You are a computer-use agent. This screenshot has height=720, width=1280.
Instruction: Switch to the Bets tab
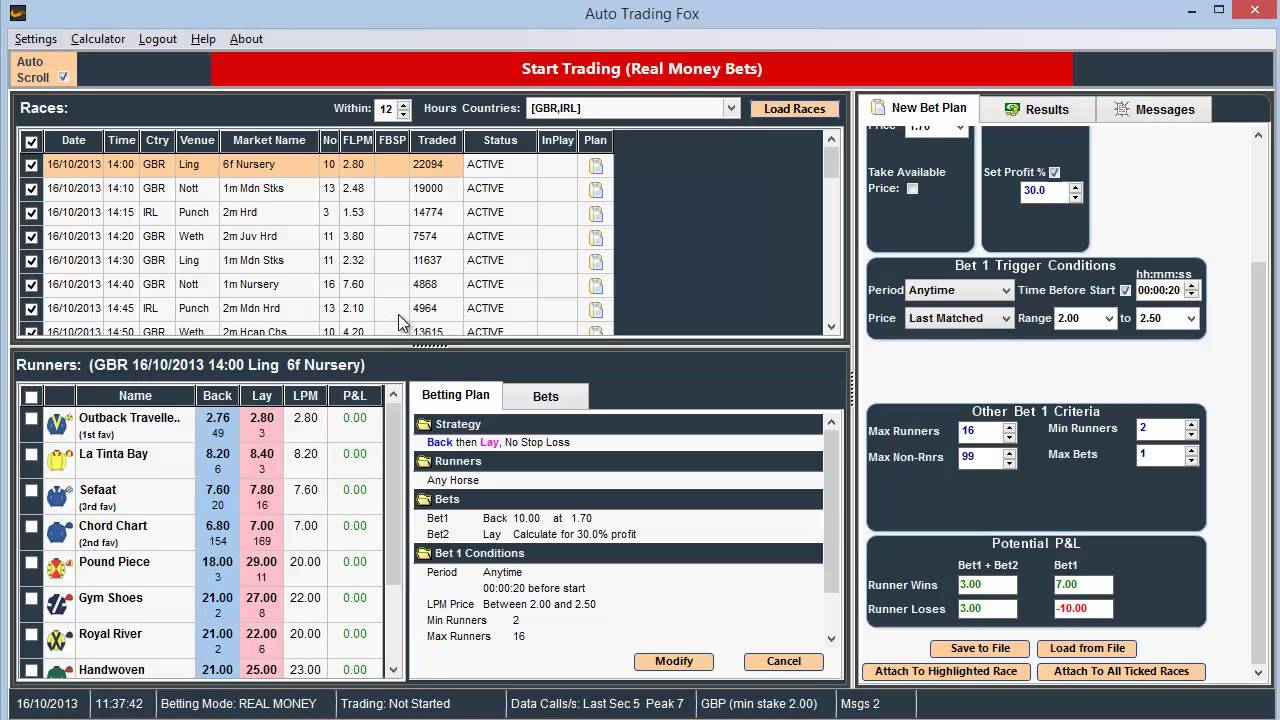[x=546, y=397]
